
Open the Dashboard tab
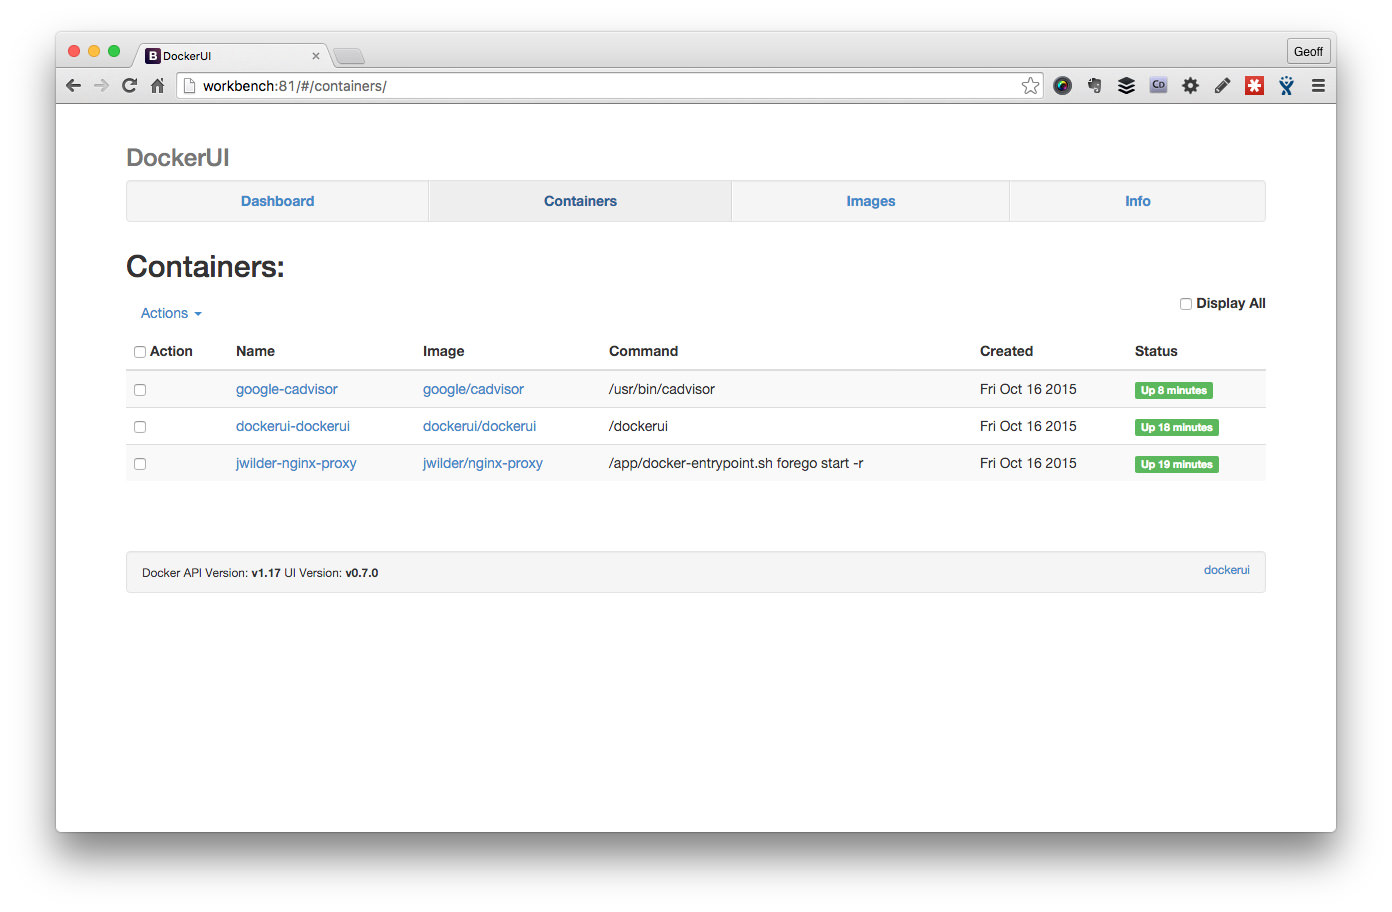[277, 201]
